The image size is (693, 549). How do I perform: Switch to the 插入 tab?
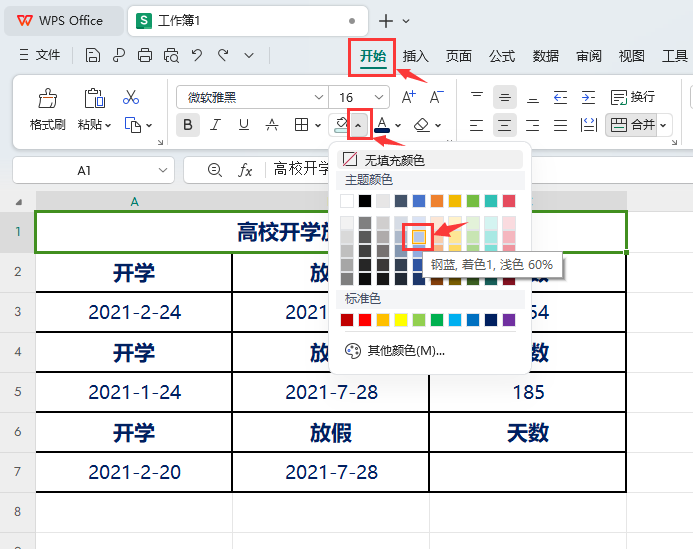[x=415, y=56]
